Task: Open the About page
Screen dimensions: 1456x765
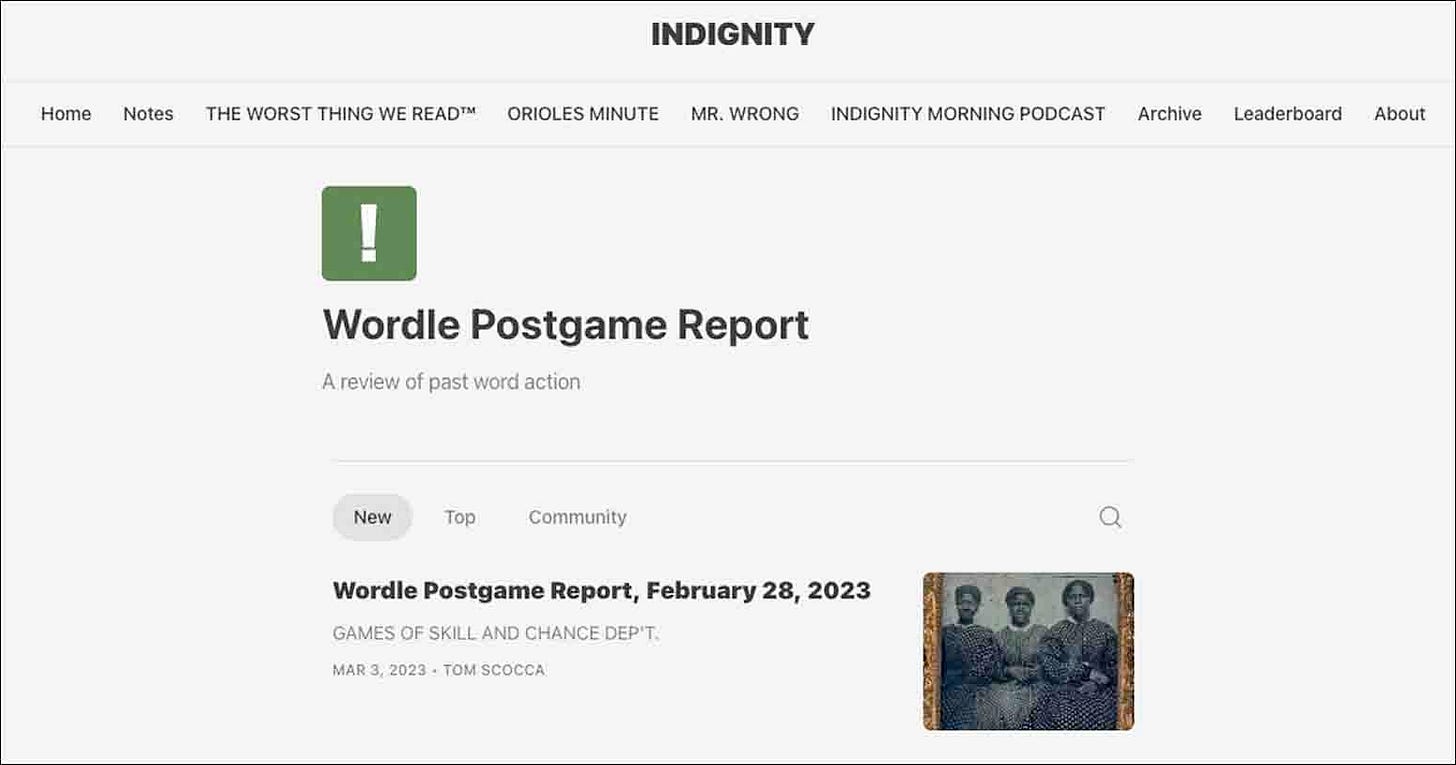Action: (1399, 114)
